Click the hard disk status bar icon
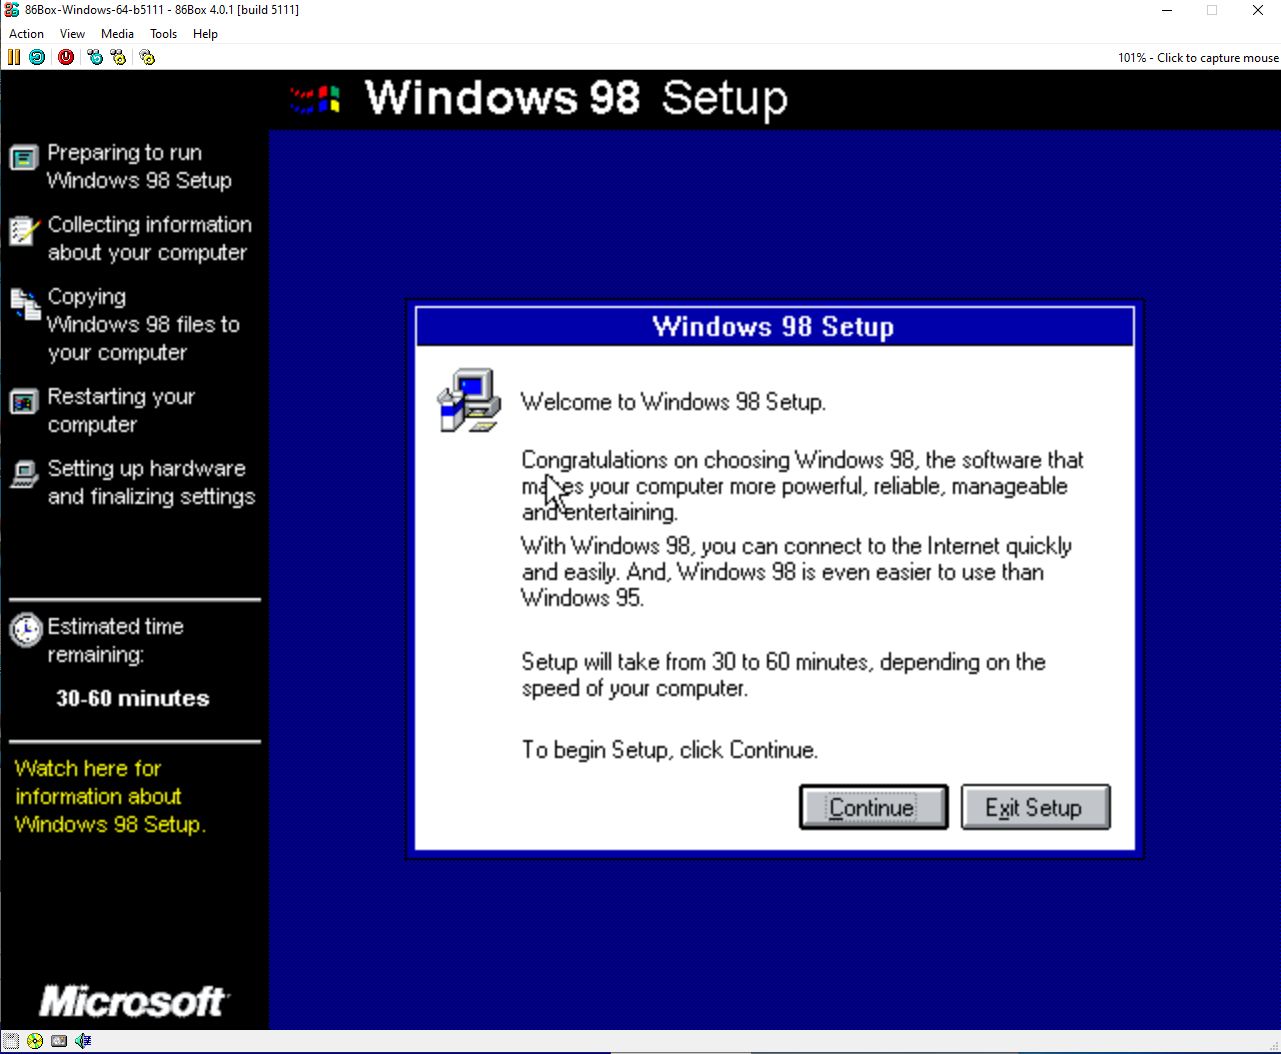This screenshot has height=1054, width=1281. [59, 1041]
